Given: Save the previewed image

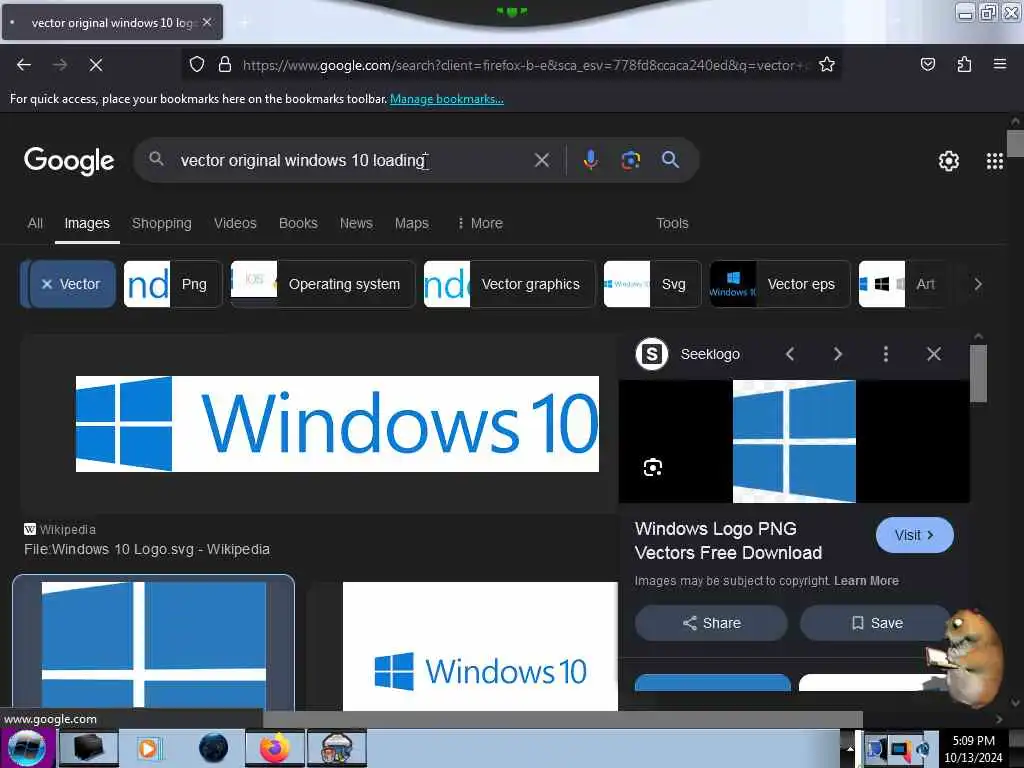Looking at the screenshot, I should coord(876,623).
